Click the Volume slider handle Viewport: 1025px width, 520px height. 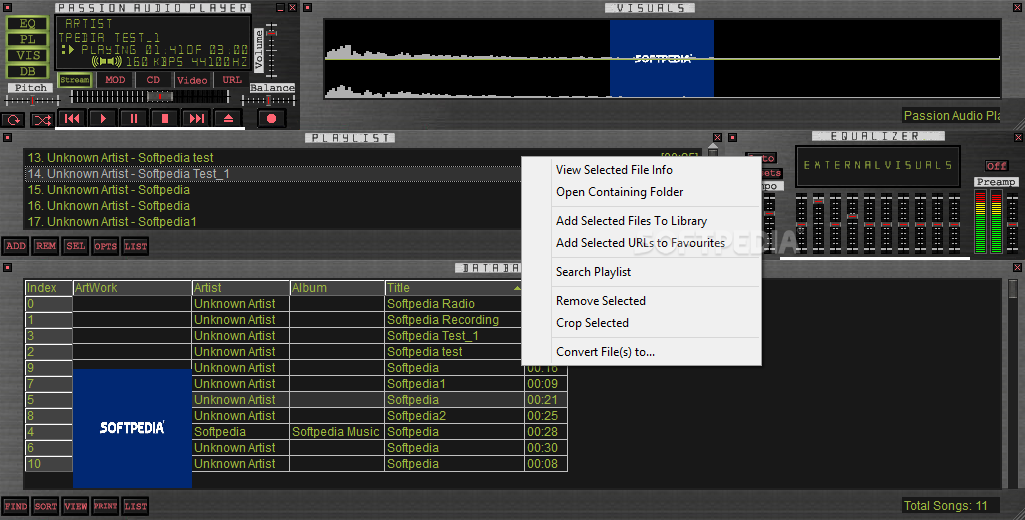tap(271, 31)
